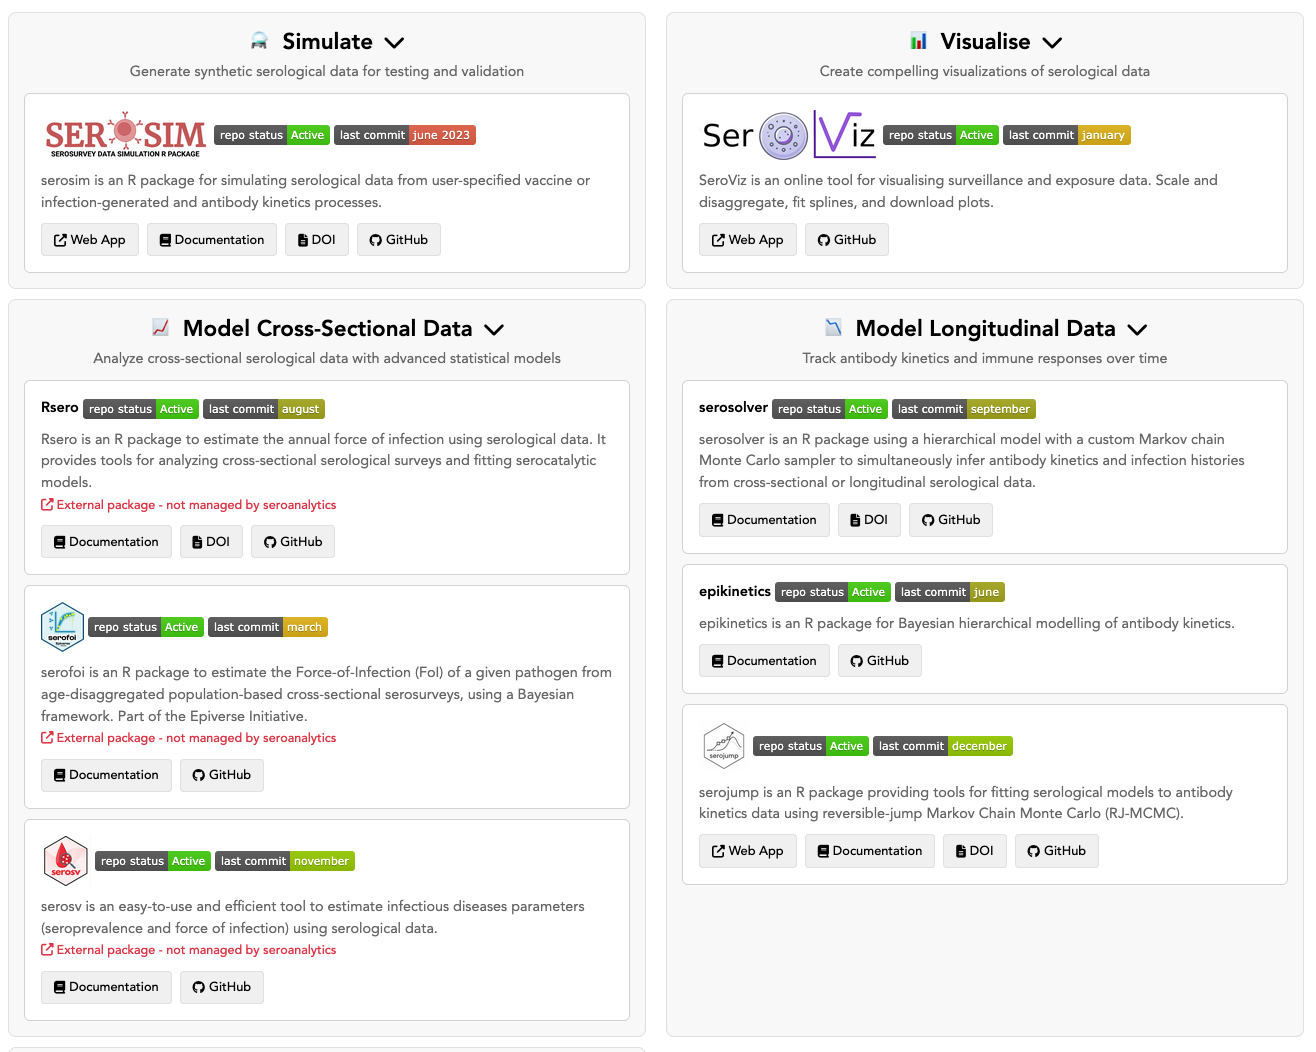Click the serojump hexagon logo

pyautogui.click(x=723, y=746)
